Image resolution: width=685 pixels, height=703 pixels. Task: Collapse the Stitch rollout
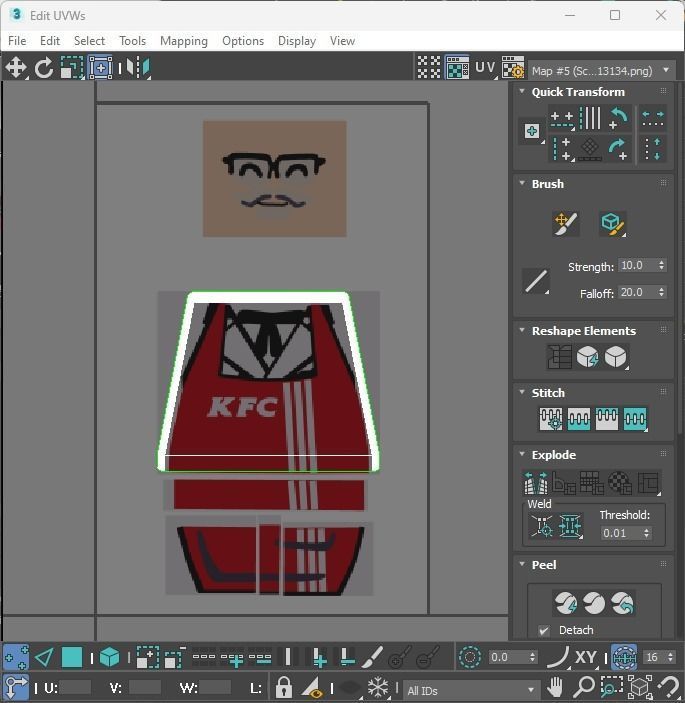click(522, 392)
